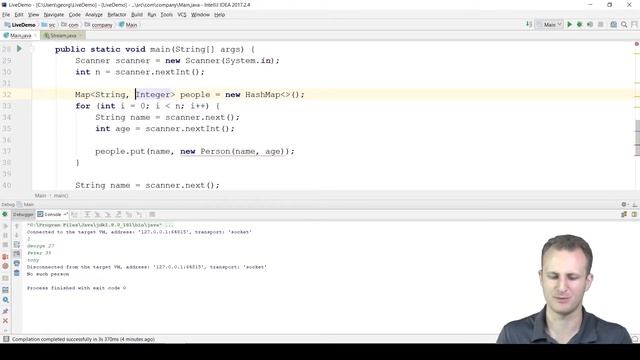
Task: Close the Stream.java tab
Action: coord(80,36)
